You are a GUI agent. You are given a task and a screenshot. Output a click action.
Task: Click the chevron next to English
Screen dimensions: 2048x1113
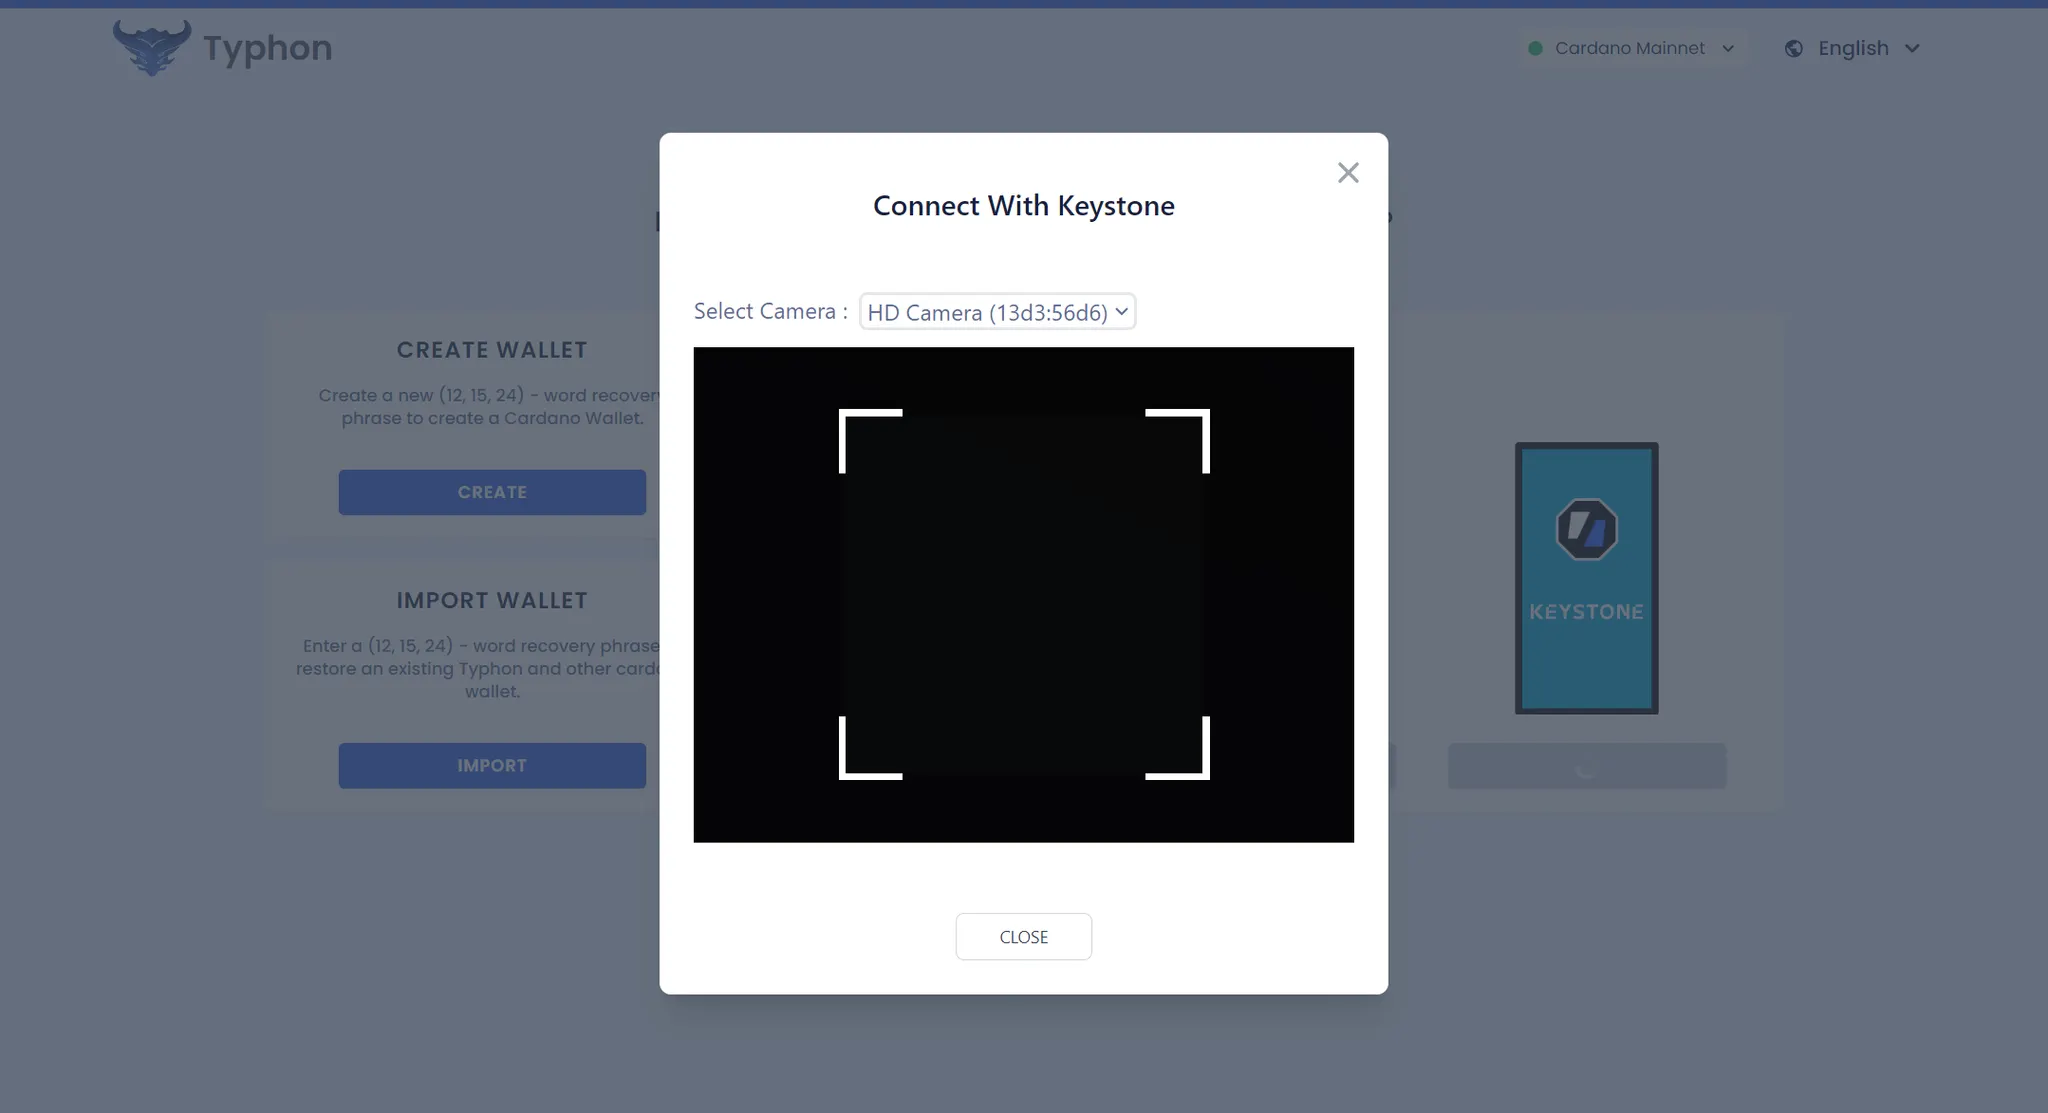pos(1912,48)
